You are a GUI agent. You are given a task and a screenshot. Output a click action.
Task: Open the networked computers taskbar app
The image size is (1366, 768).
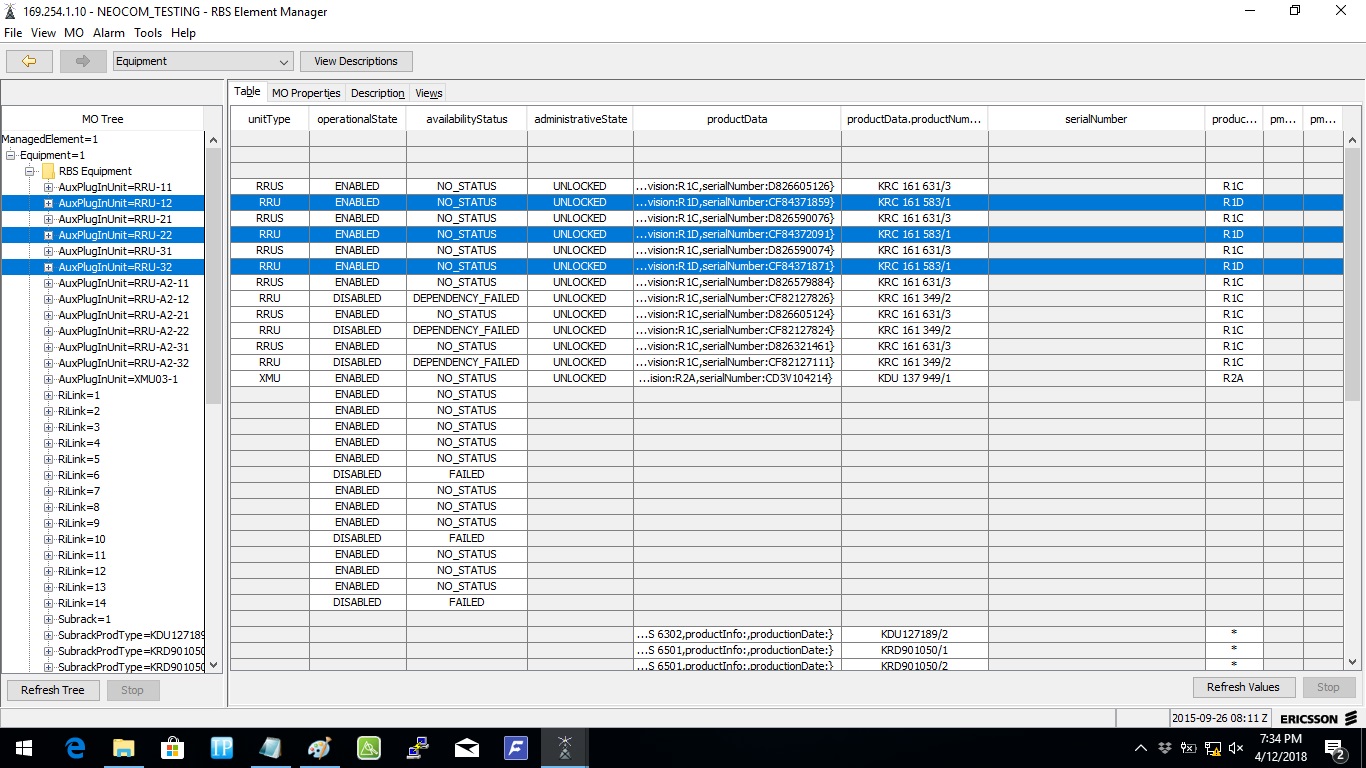[418, 748]
